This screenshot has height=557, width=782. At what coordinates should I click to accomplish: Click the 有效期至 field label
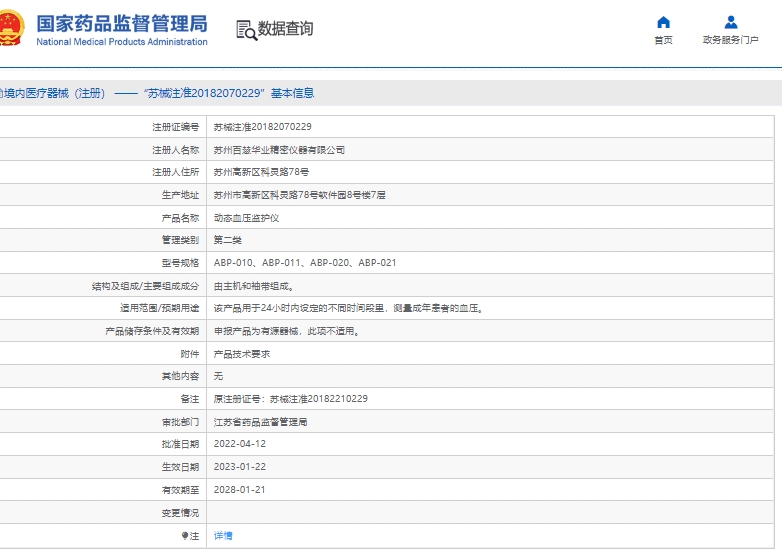pyautogui.click(x=180, y=490)
